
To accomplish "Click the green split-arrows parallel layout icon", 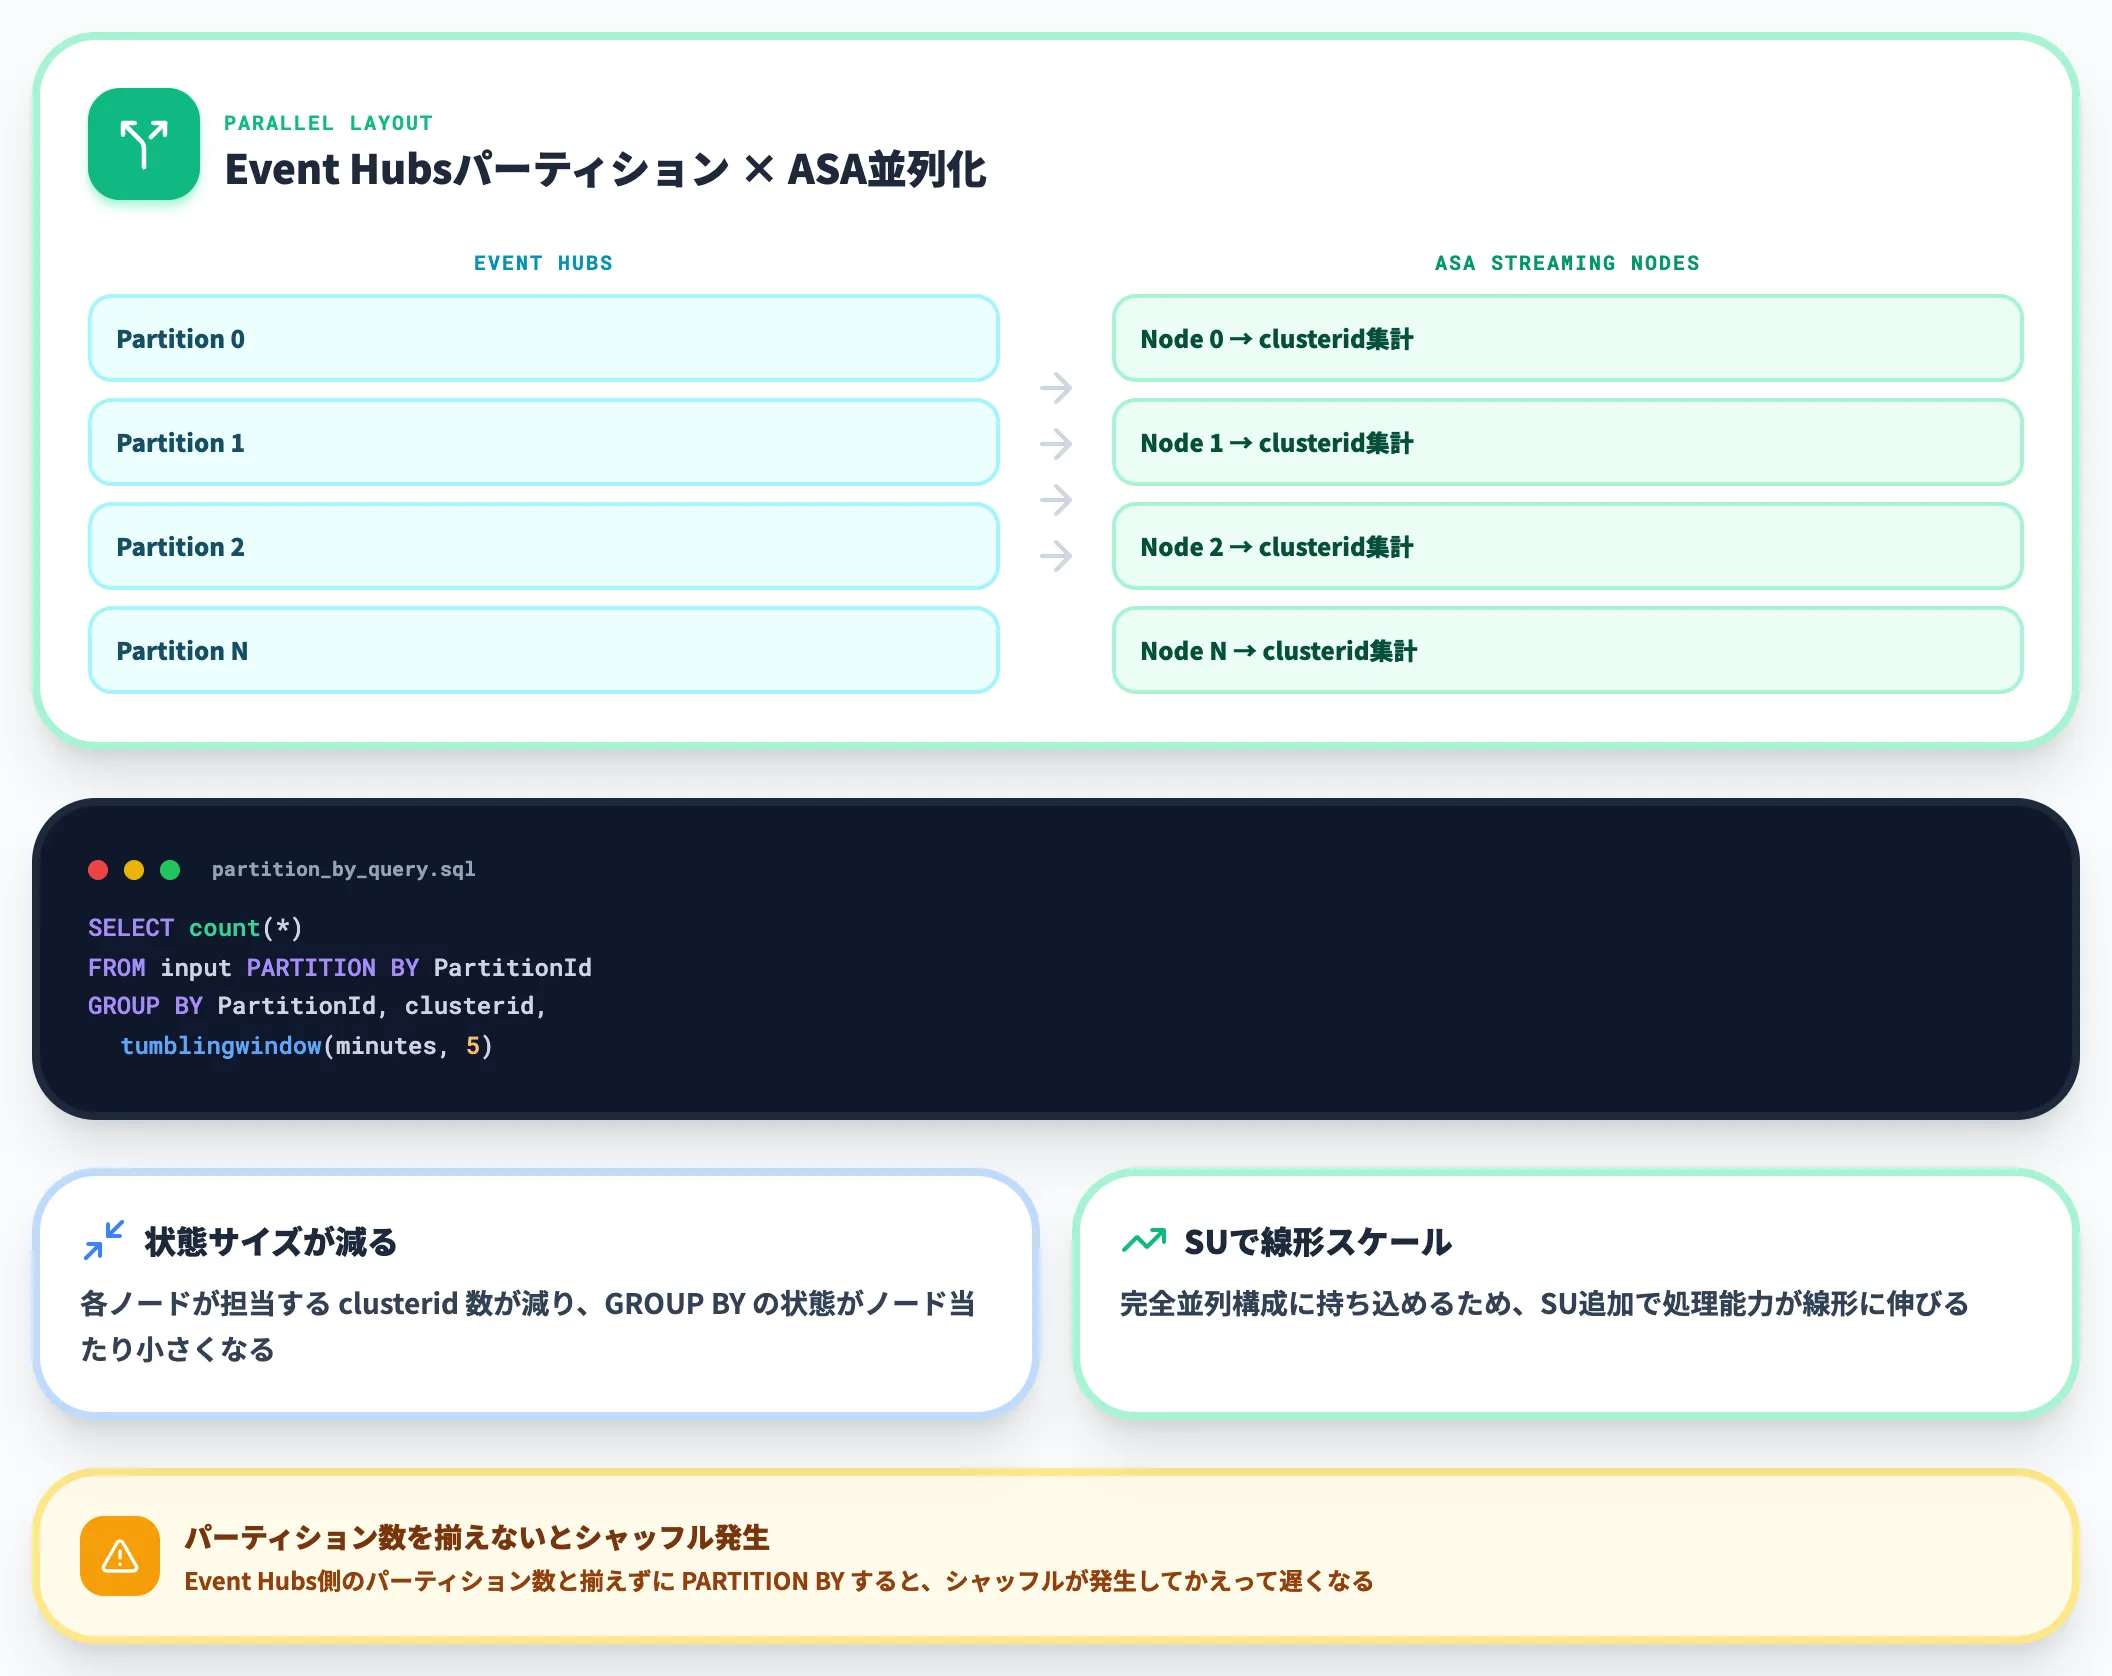I will [144, 144].
